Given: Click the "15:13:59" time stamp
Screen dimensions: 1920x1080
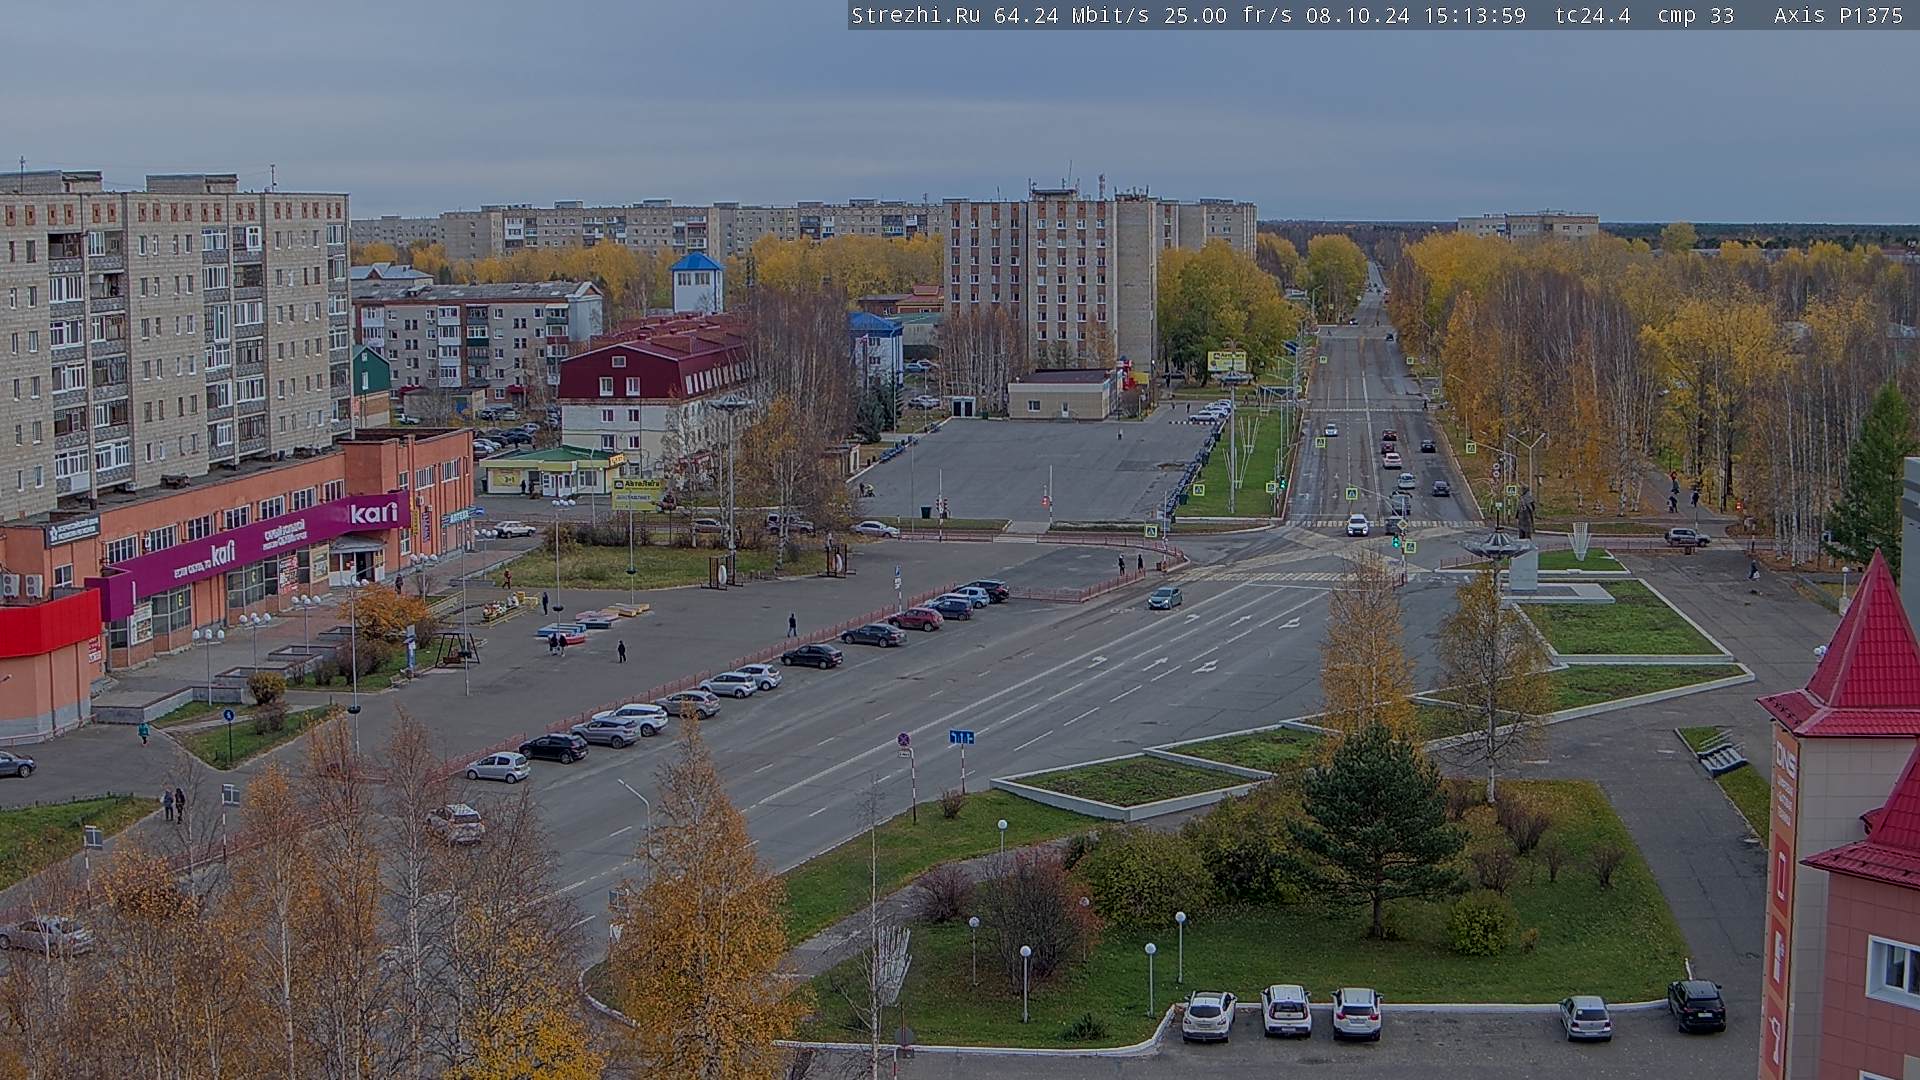Looking at the screenshot, I should 1475,15.
